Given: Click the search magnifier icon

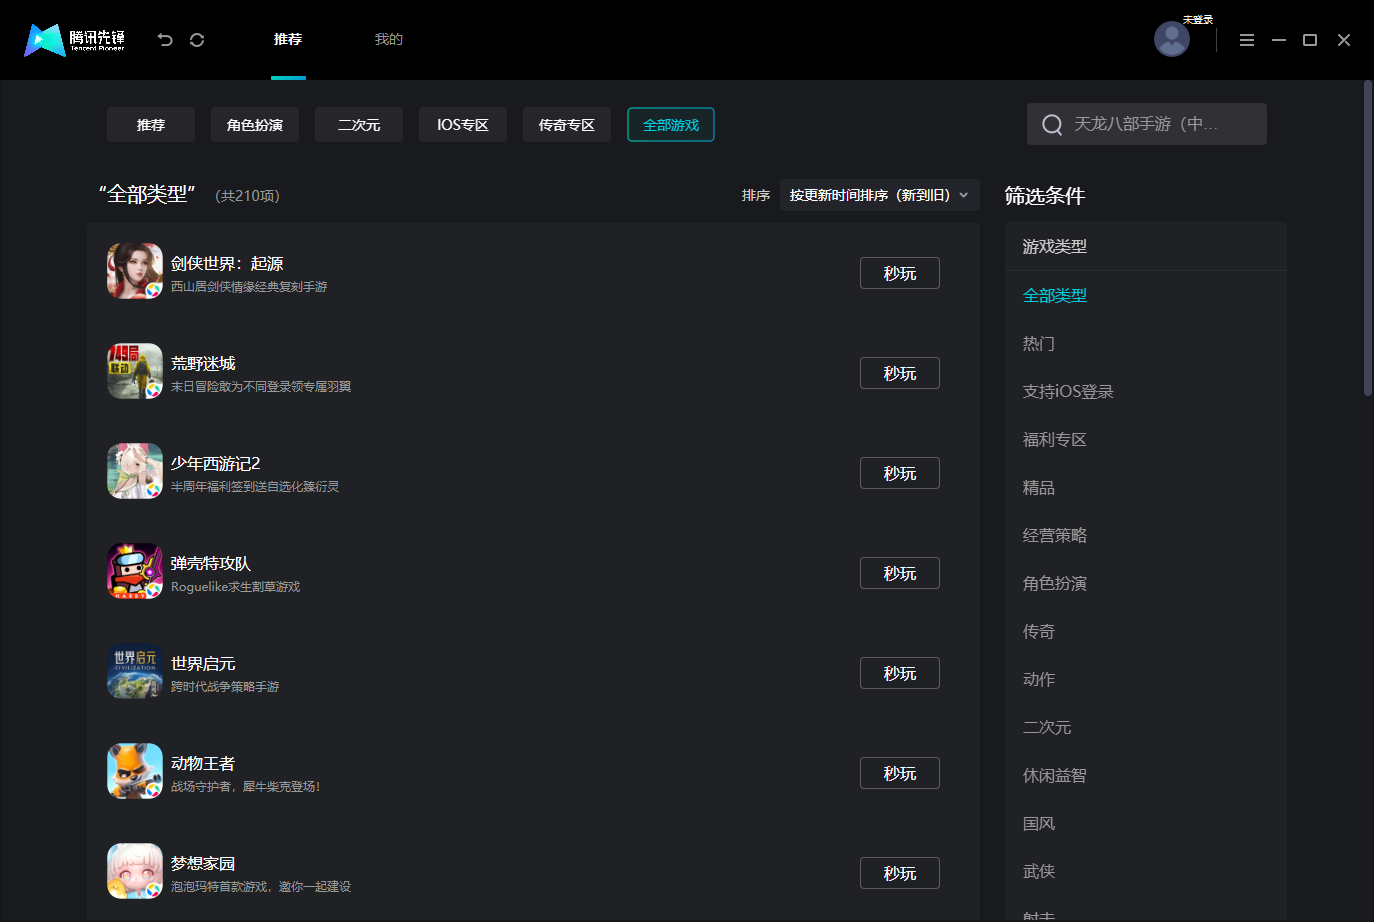Looking at the screenshot, I should tap(1052, 125).
